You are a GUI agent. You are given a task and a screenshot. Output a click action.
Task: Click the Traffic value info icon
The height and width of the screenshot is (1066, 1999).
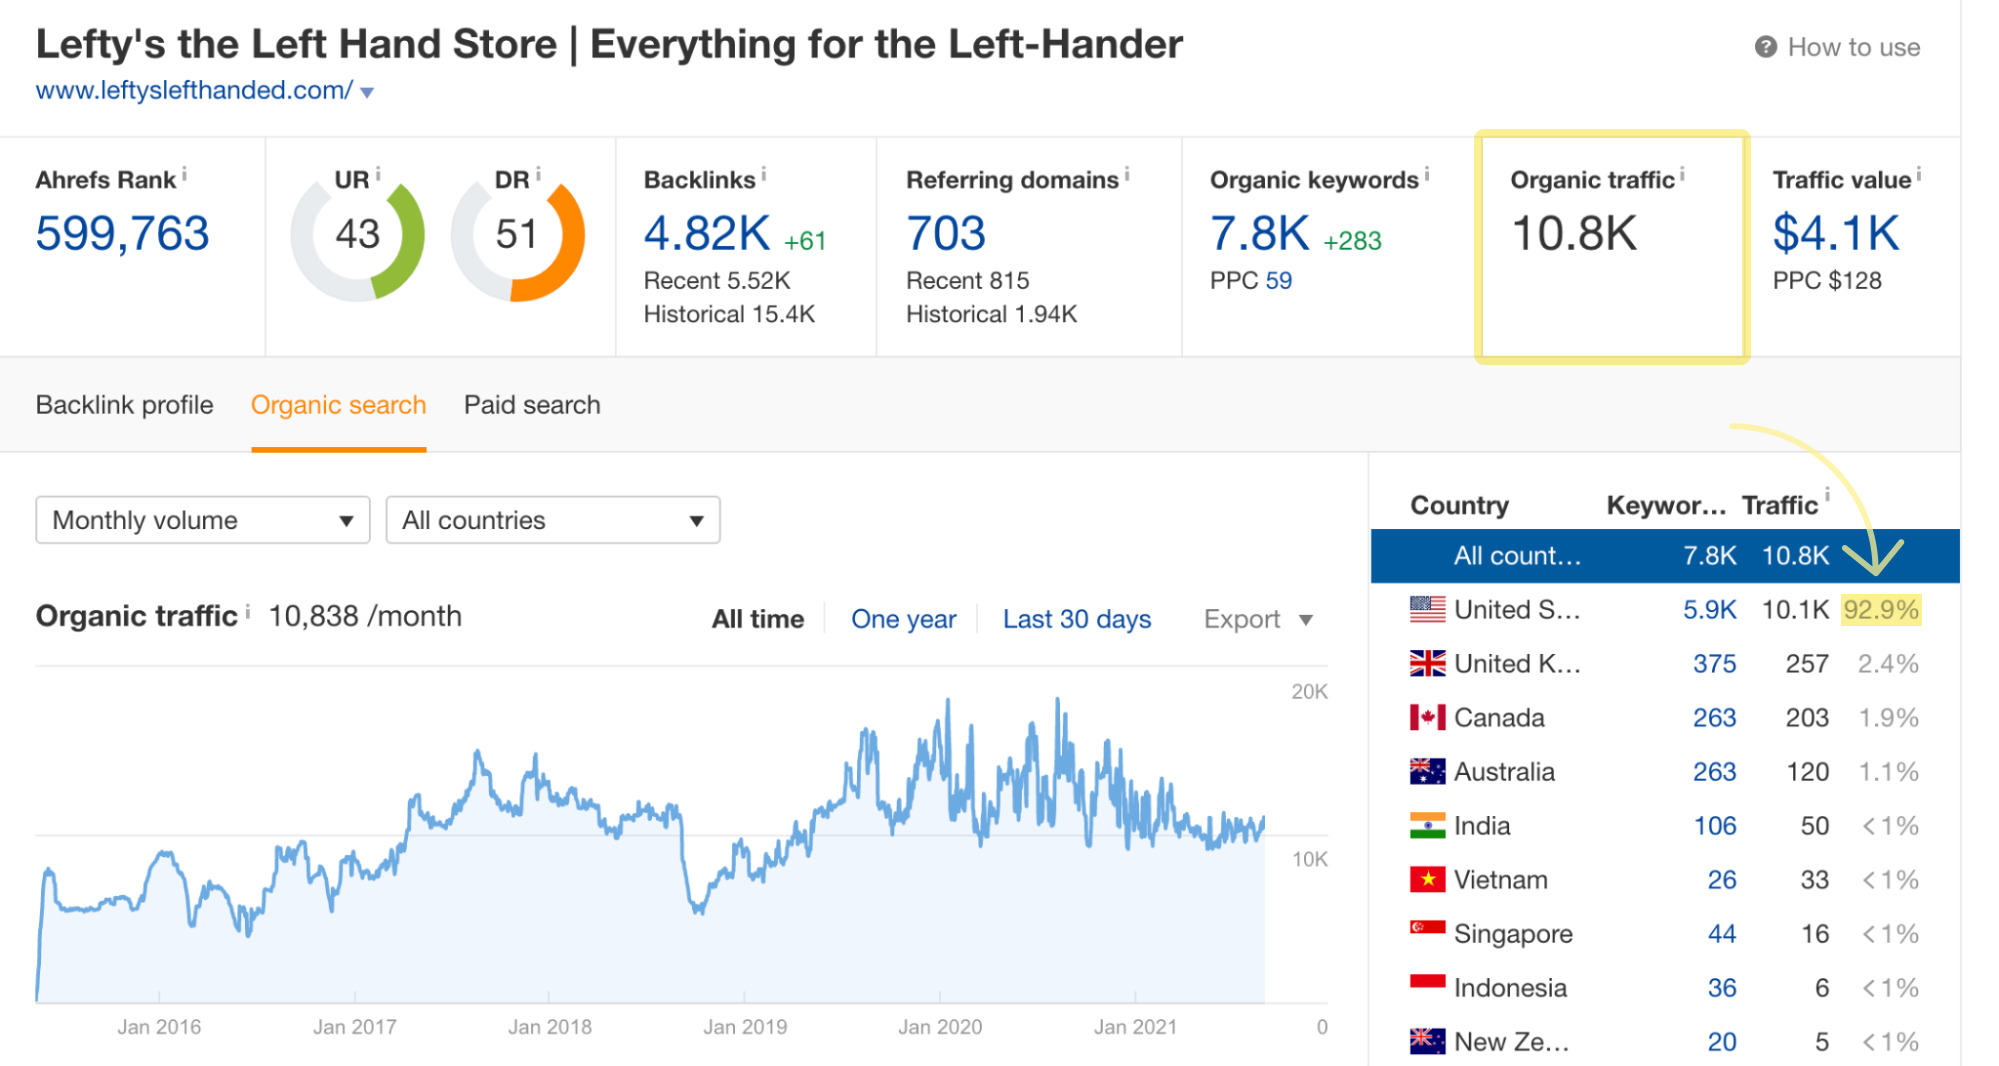tap(1919, 175)
